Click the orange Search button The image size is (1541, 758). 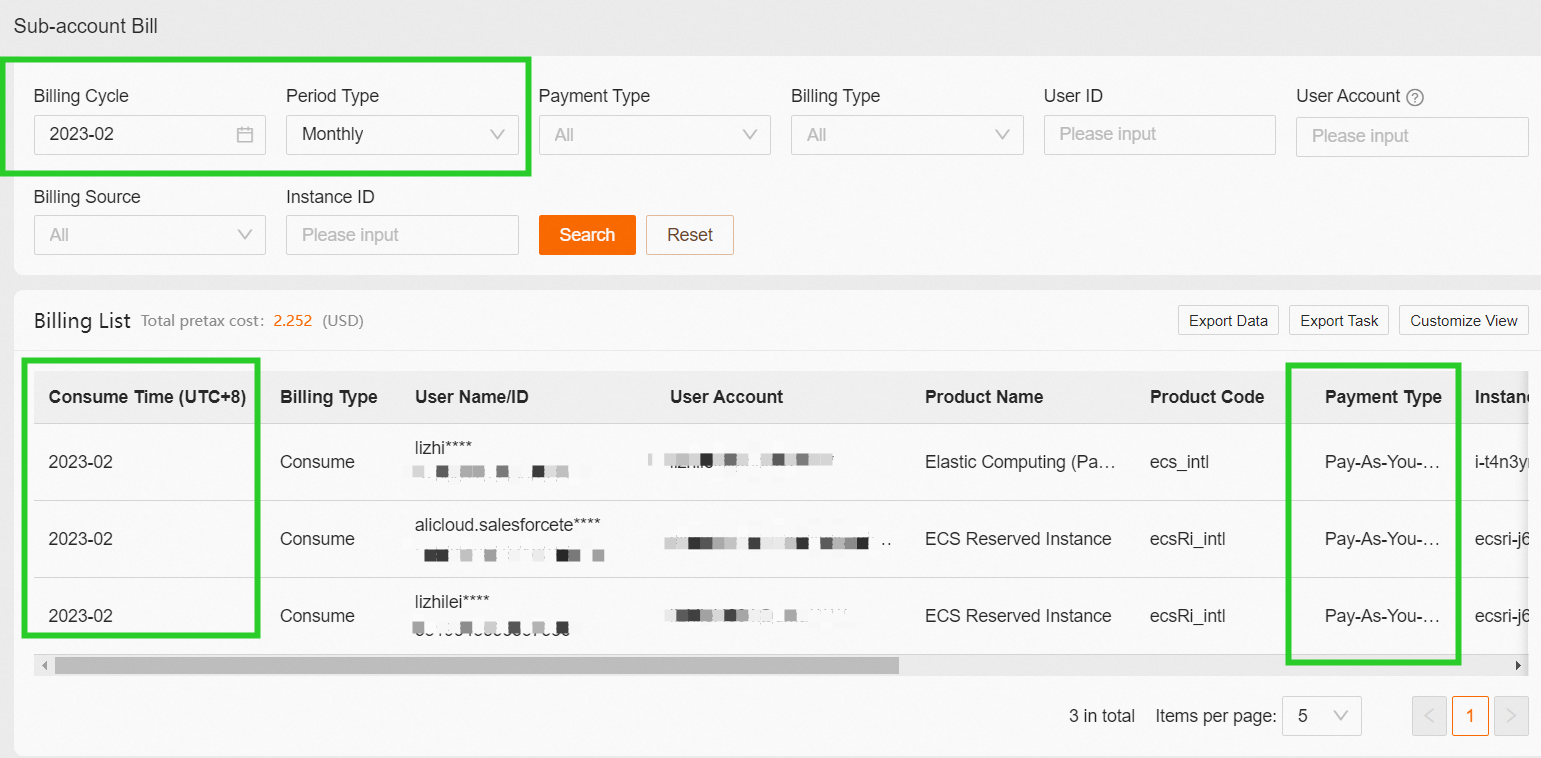click(587, 235)
